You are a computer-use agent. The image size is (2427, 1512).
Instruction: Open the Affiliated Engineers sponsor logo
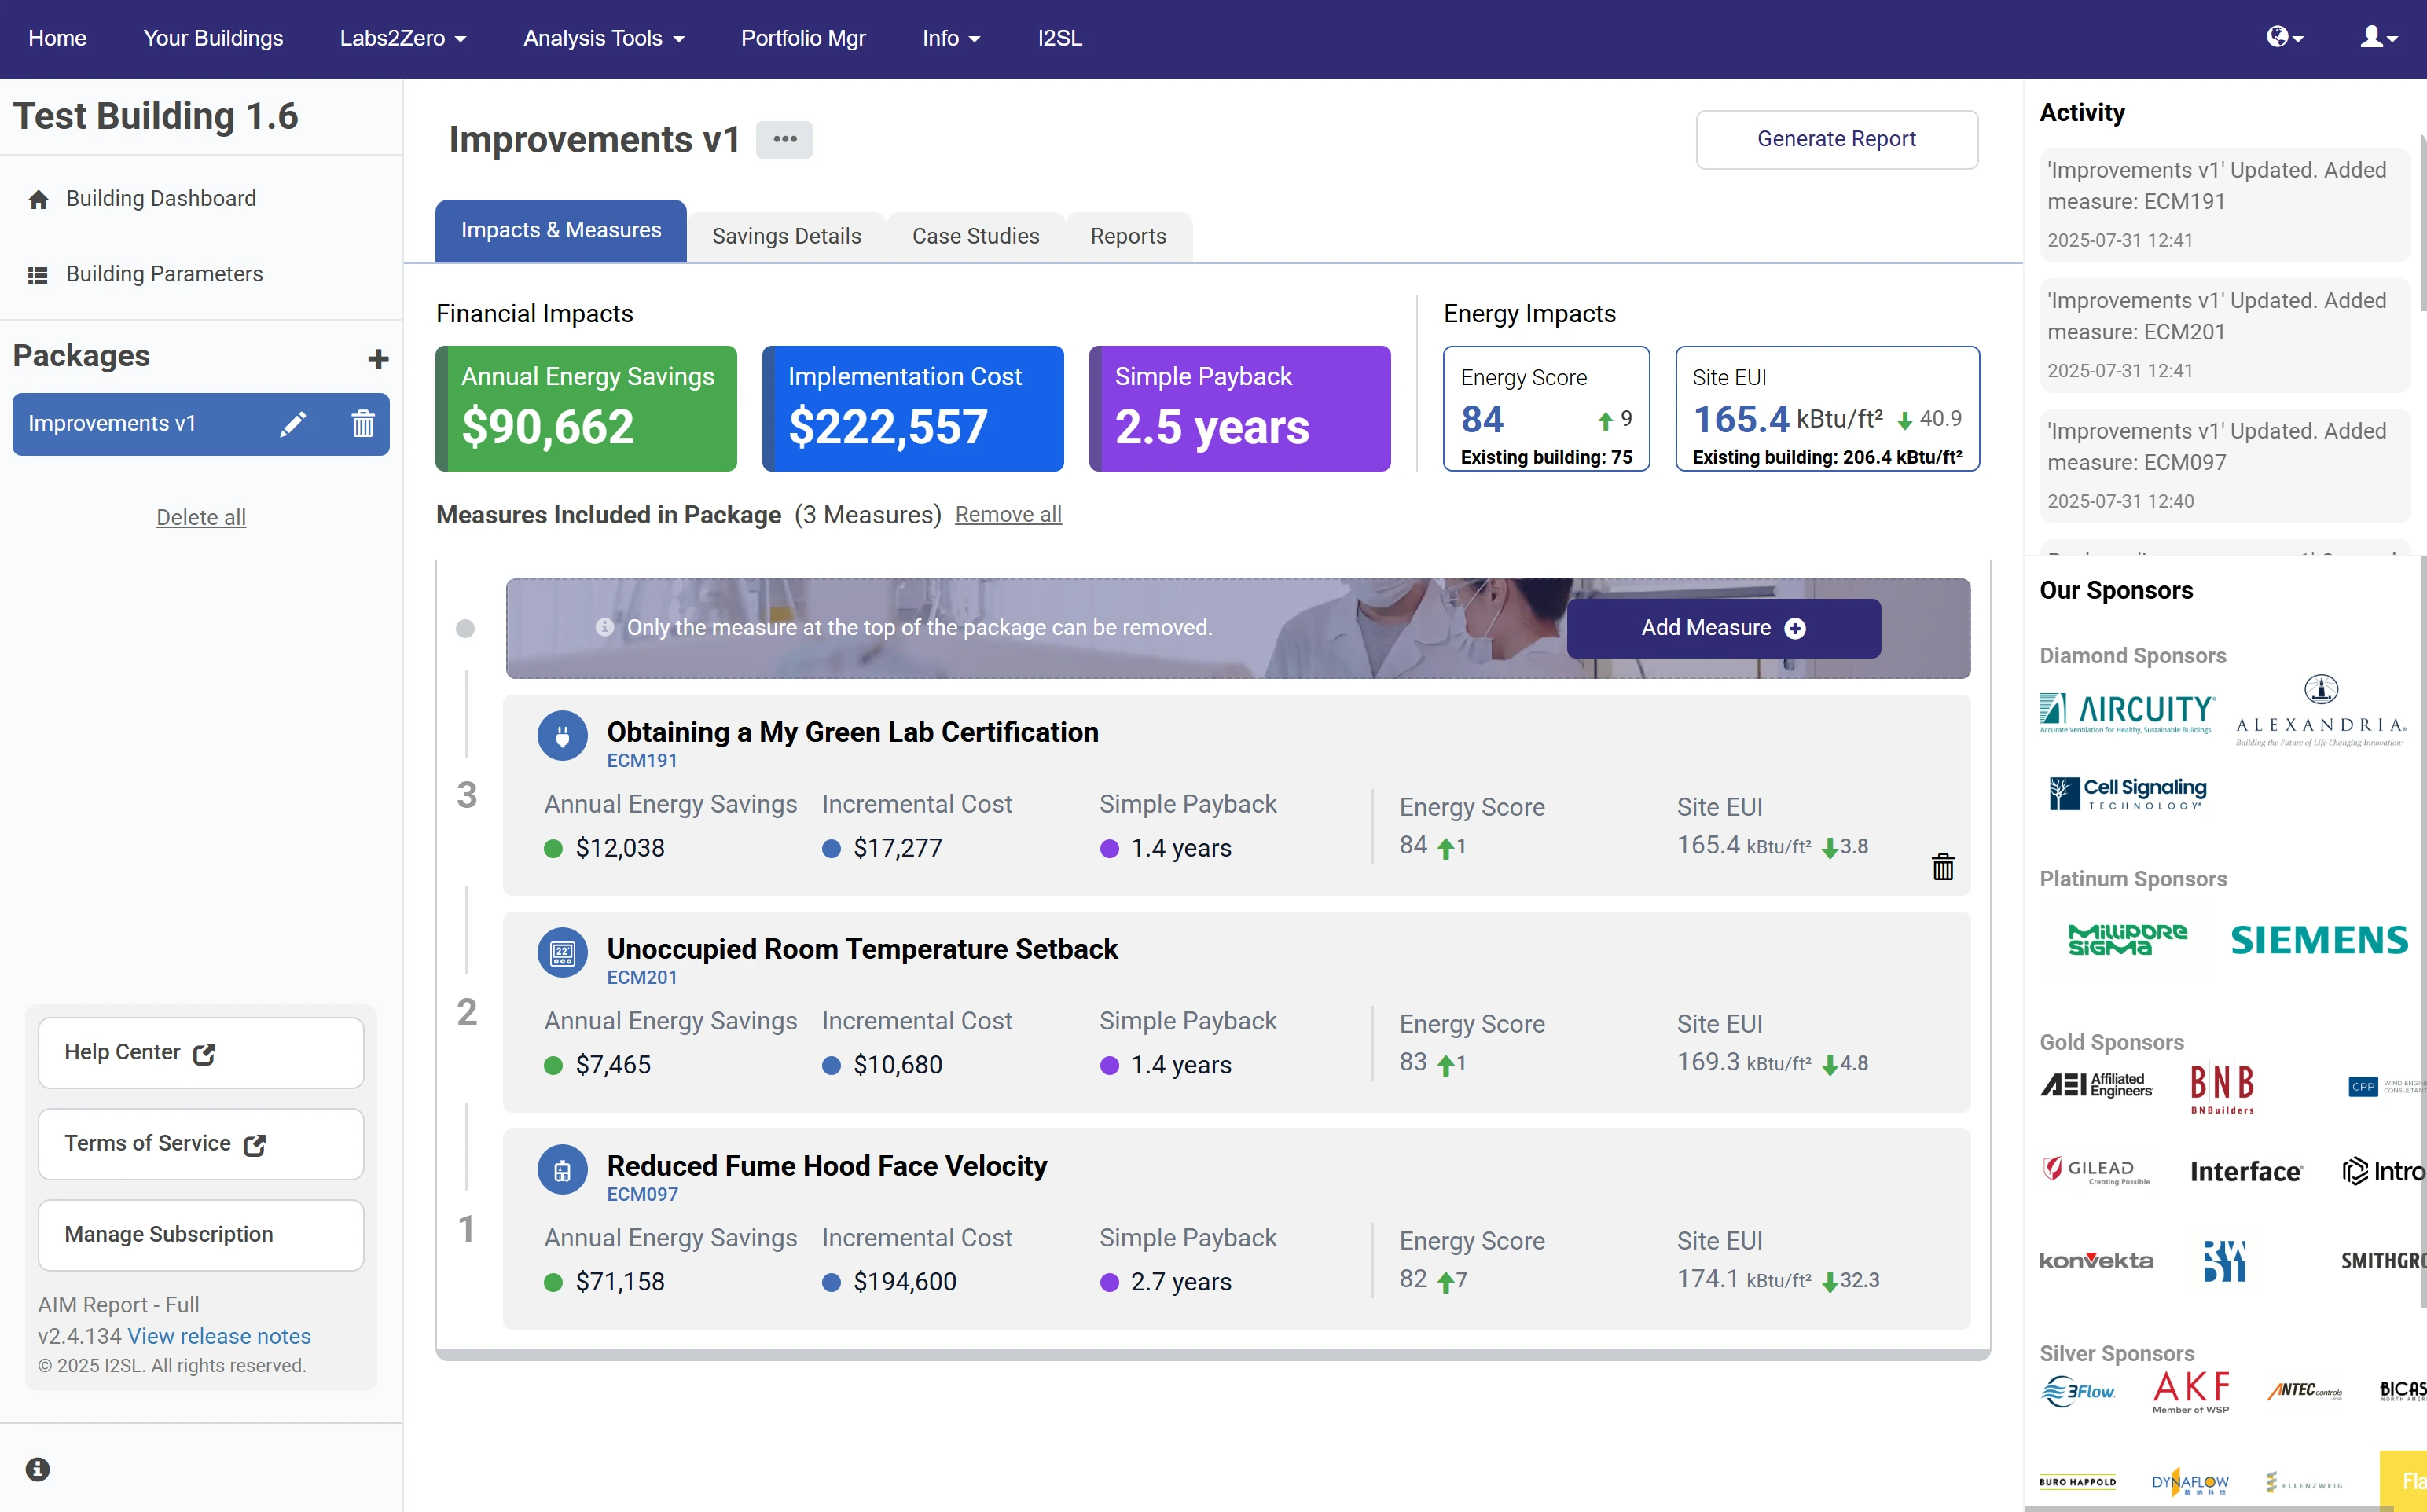(2096, 1085)
